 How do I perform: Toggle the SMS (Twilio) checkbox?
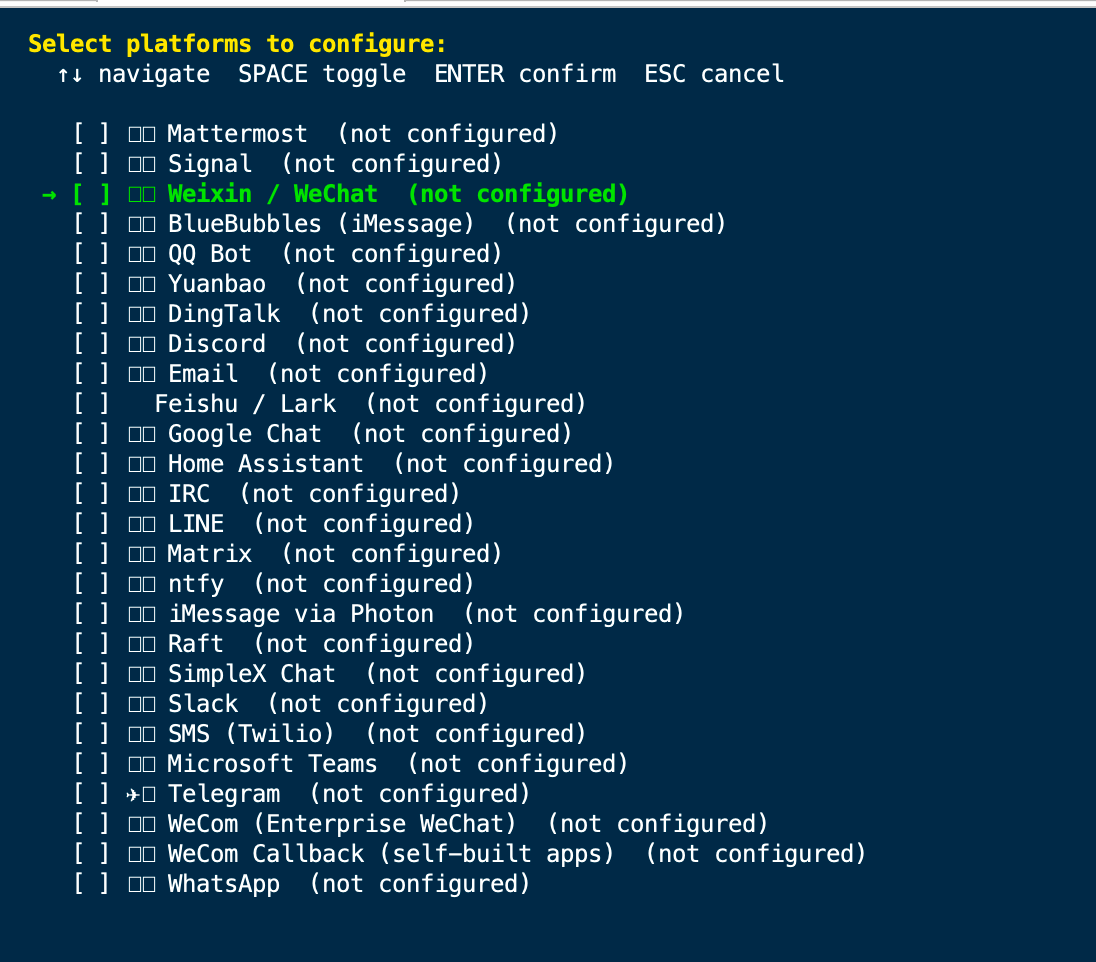pyautogui.click(x=92, y=733)
